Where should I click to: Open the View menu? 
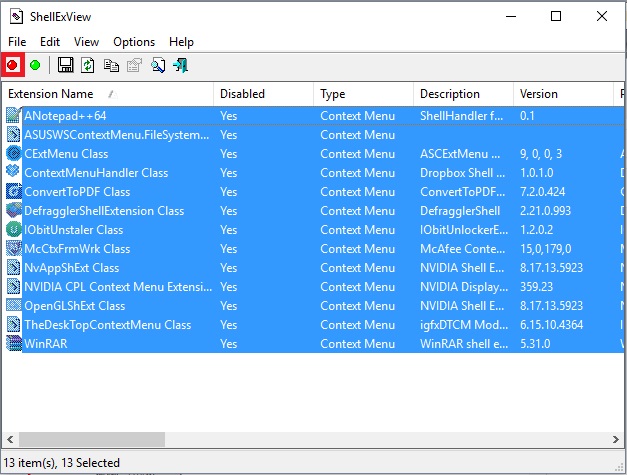click(x=86, y=42)
